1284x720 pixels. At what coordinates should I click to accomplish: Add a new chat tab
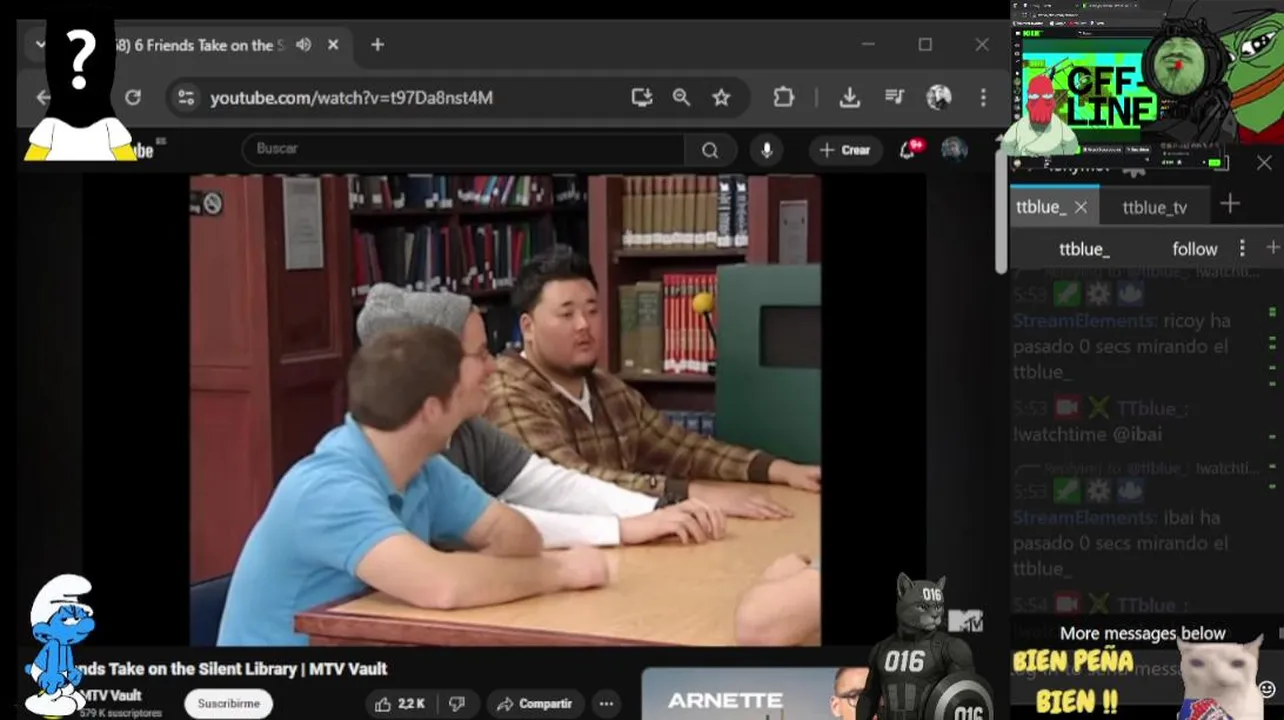(x=1230, y=204)
